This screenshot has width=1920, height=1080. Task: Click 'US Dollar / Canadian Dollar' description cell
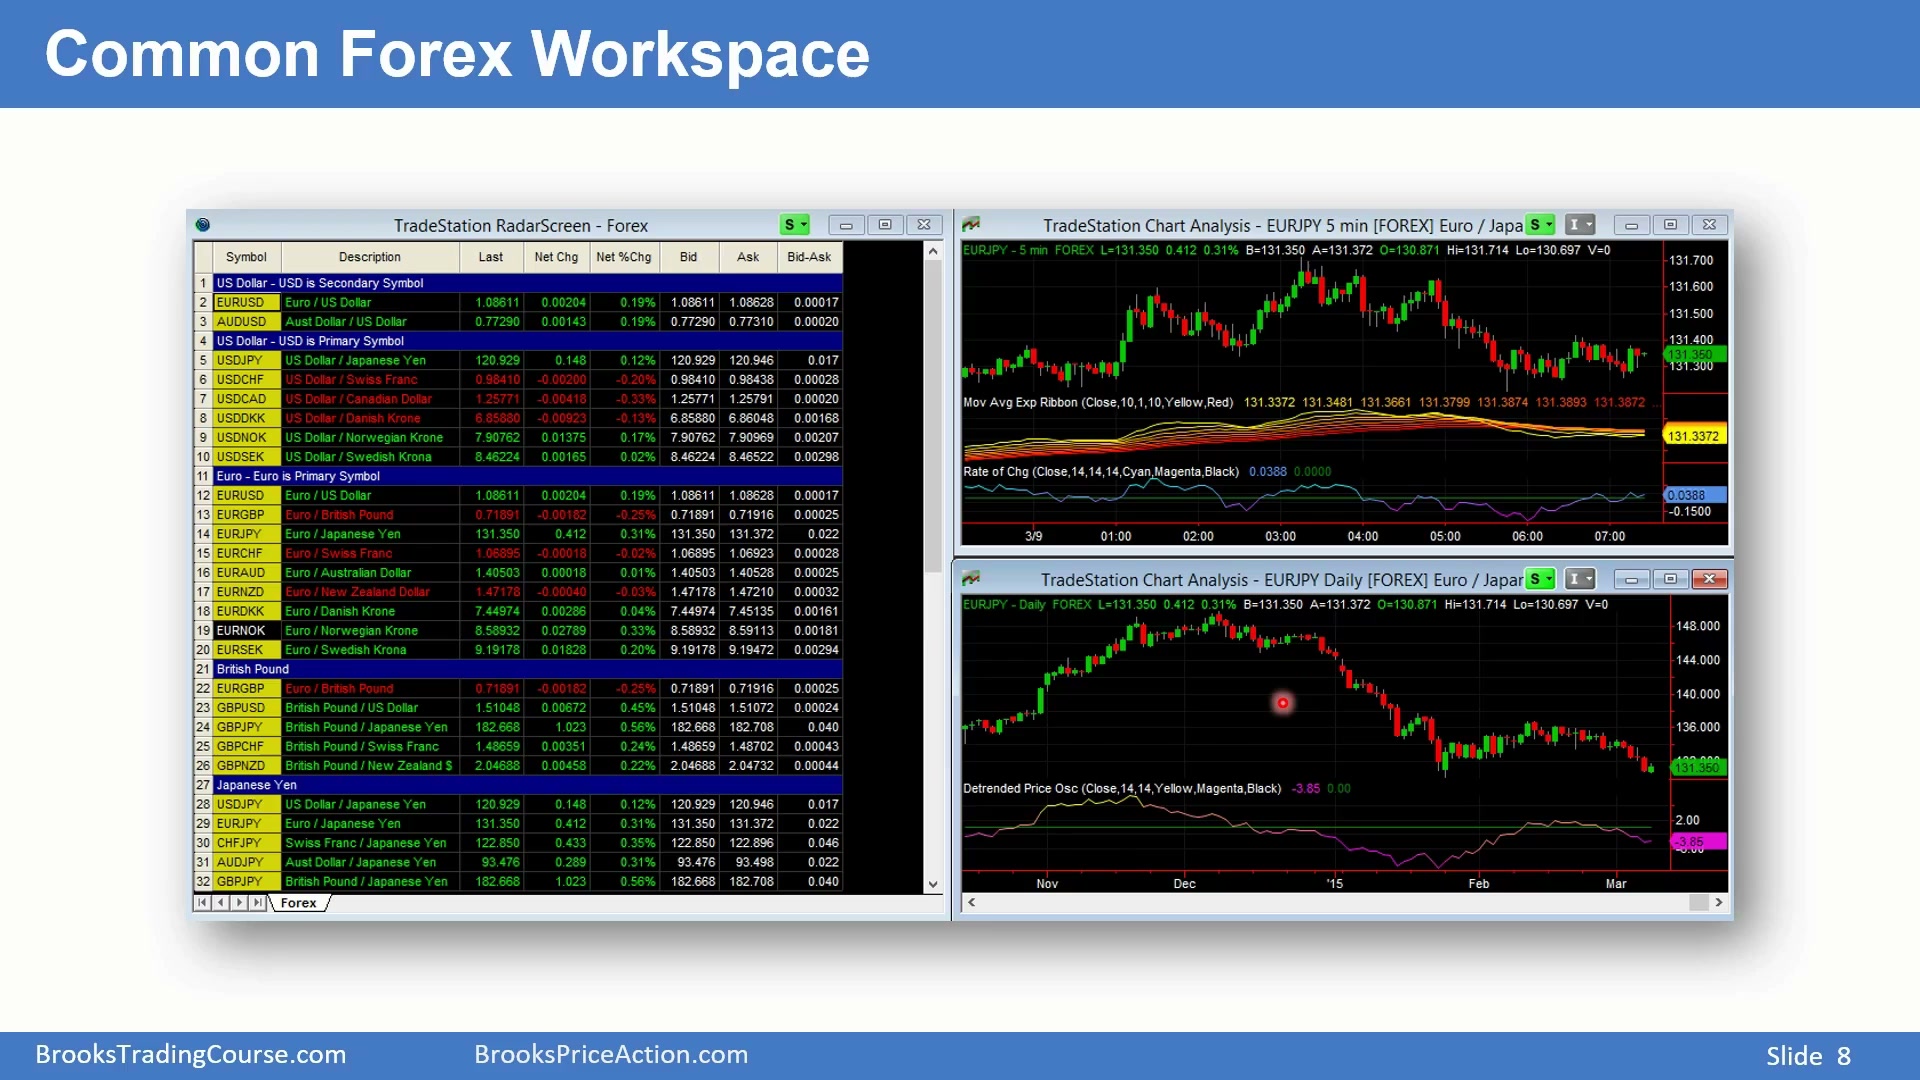(370, 399)
